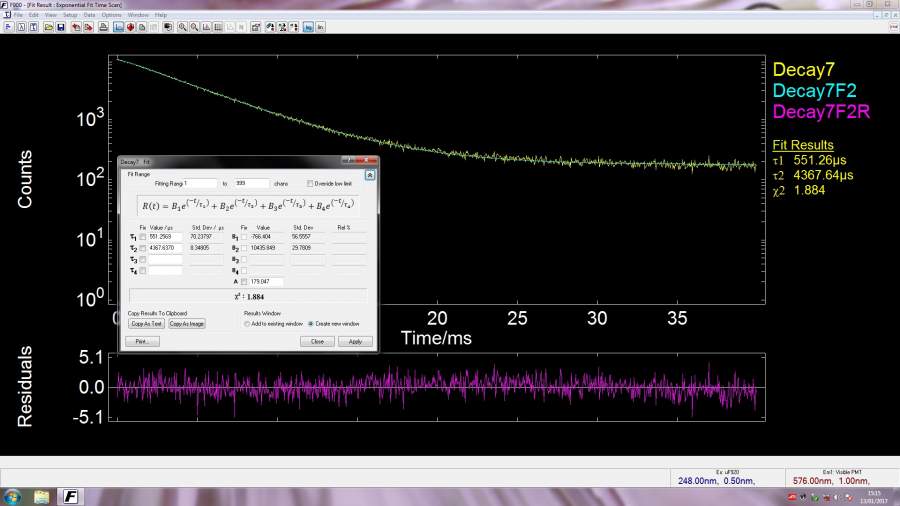Open the Data menu
The image size is (900, 506).
(x=90, y=15)
